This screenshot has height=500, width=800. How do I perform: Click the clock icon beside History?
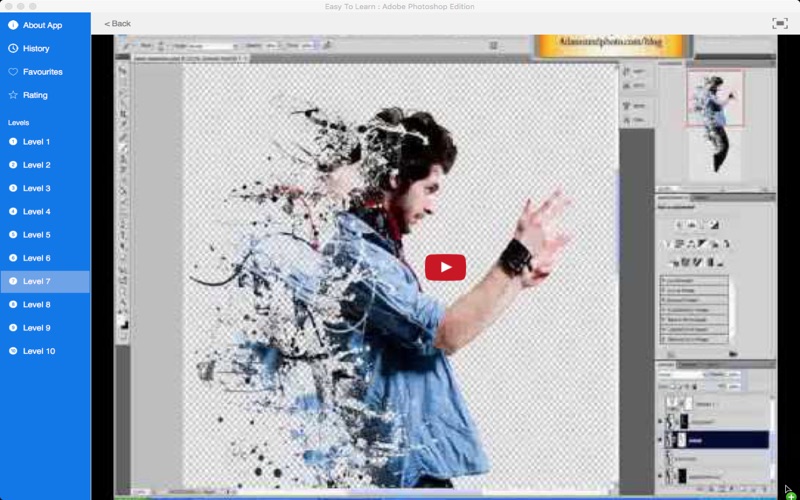pos(13,48)
